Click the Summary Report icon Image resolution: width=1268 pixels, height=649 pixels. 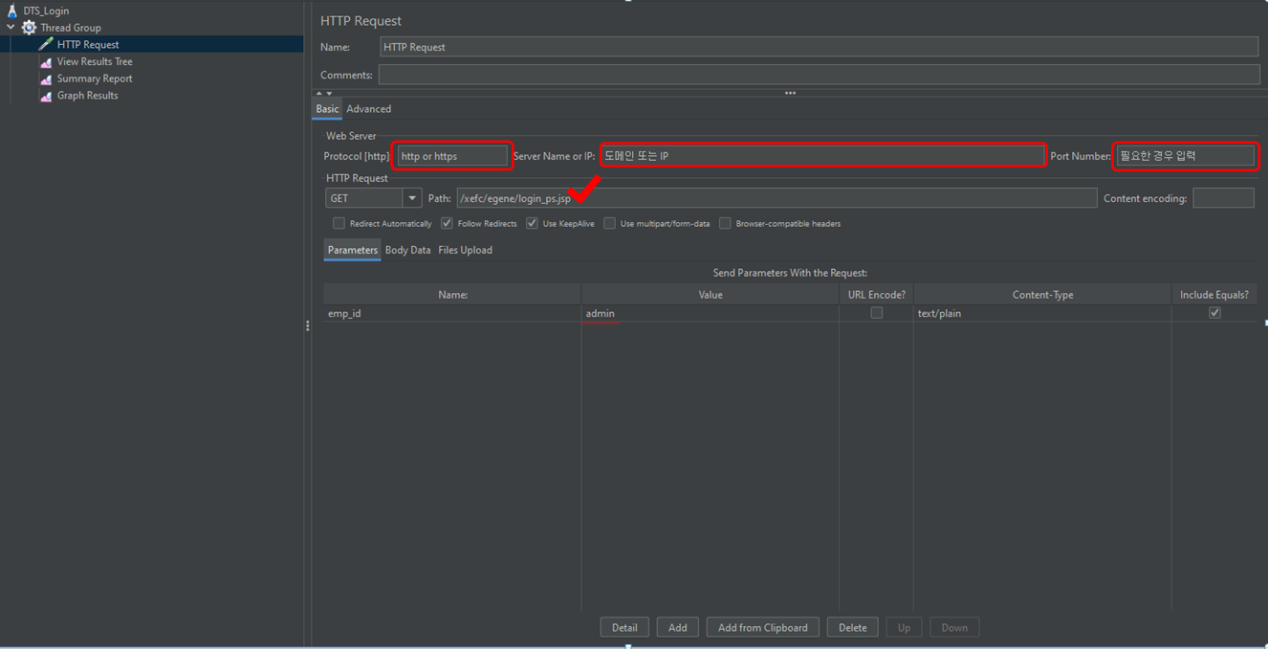point(46,79)
